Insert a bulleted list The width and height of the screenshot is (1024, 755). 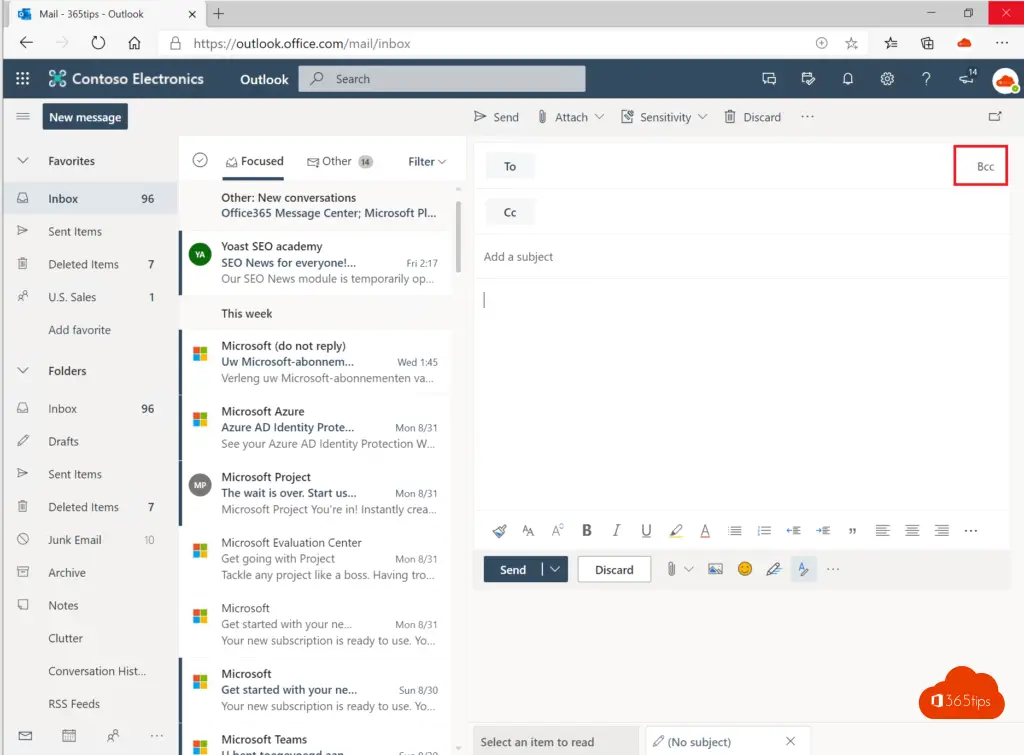pos(735,531)
